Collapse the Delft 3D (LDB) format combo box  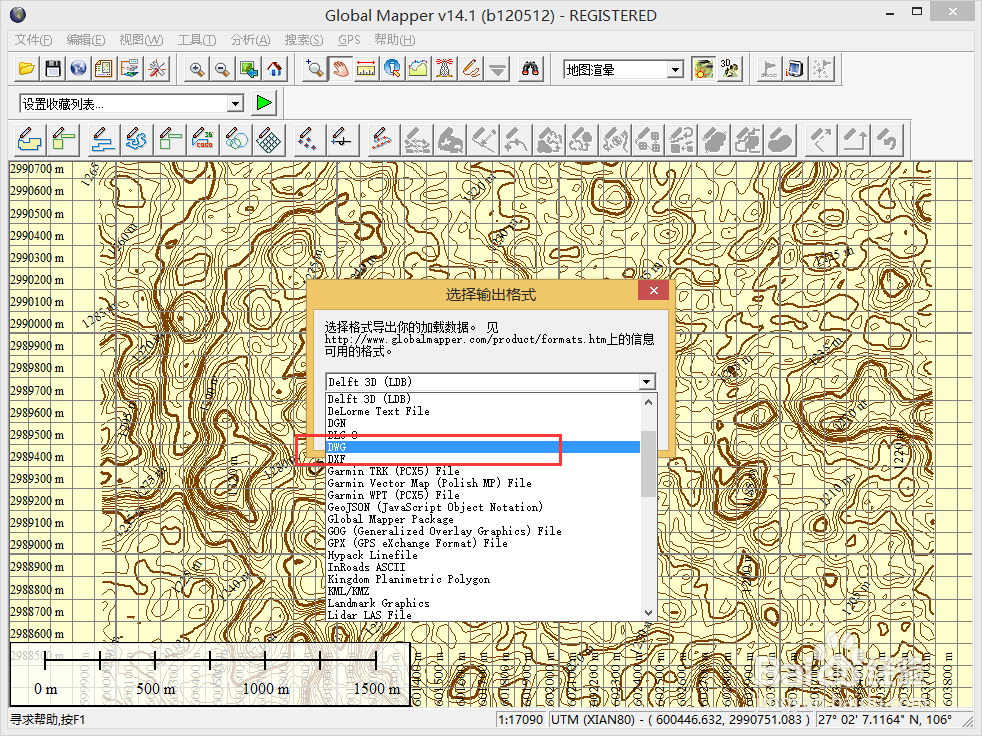pyautogui.click(x=647, y=381)
